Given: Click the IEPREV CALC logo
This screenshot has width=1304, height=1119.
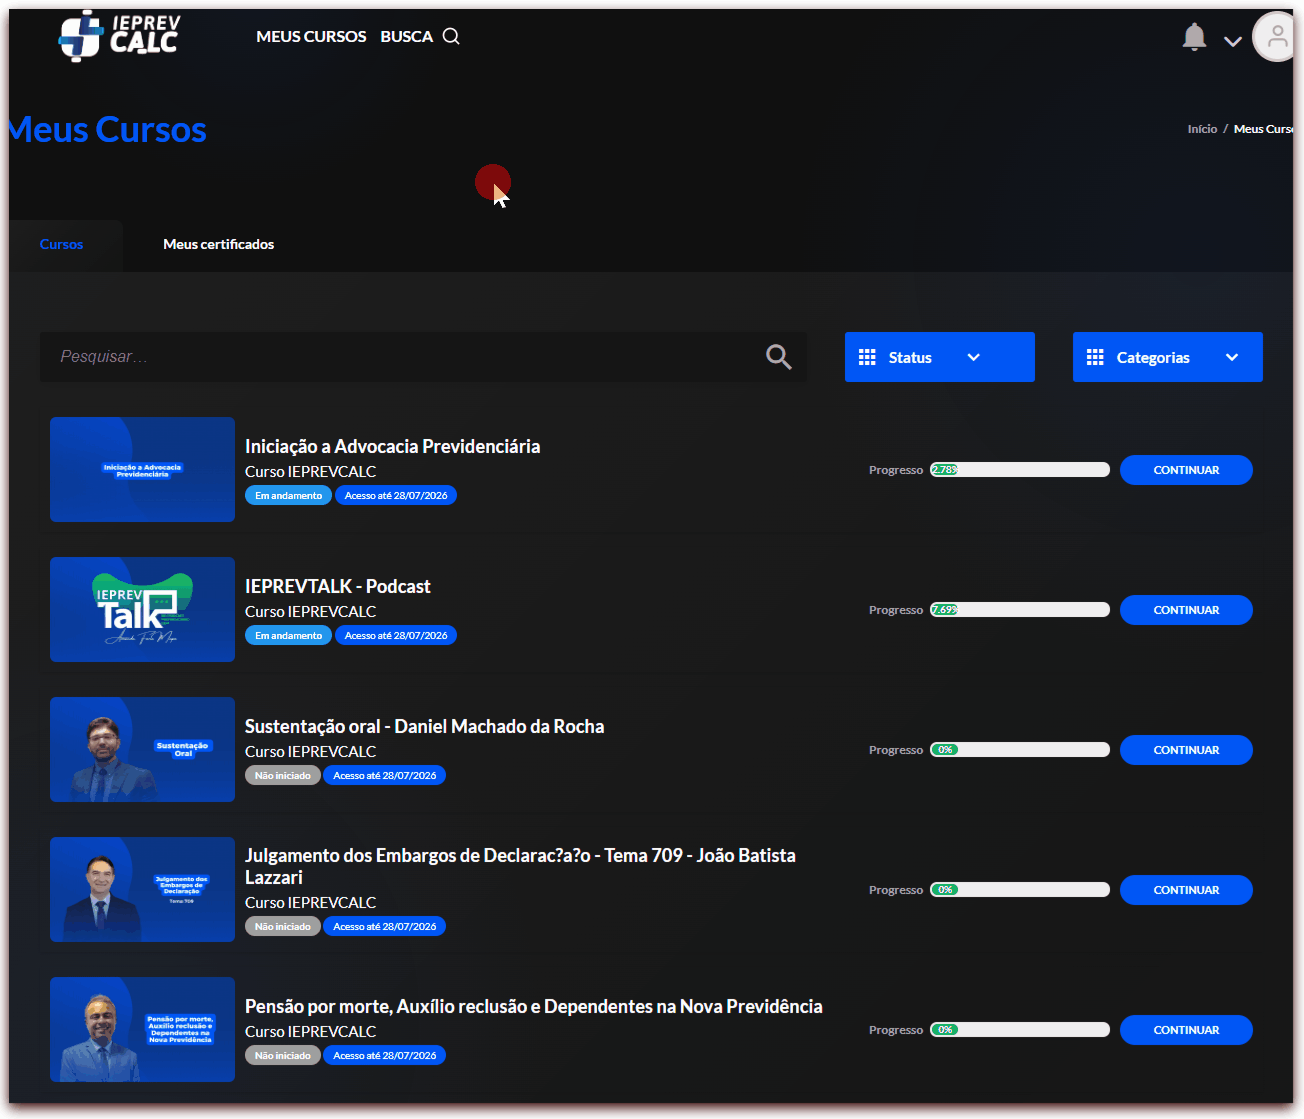Looking at the screenshot, I should [x=119, y=36].
